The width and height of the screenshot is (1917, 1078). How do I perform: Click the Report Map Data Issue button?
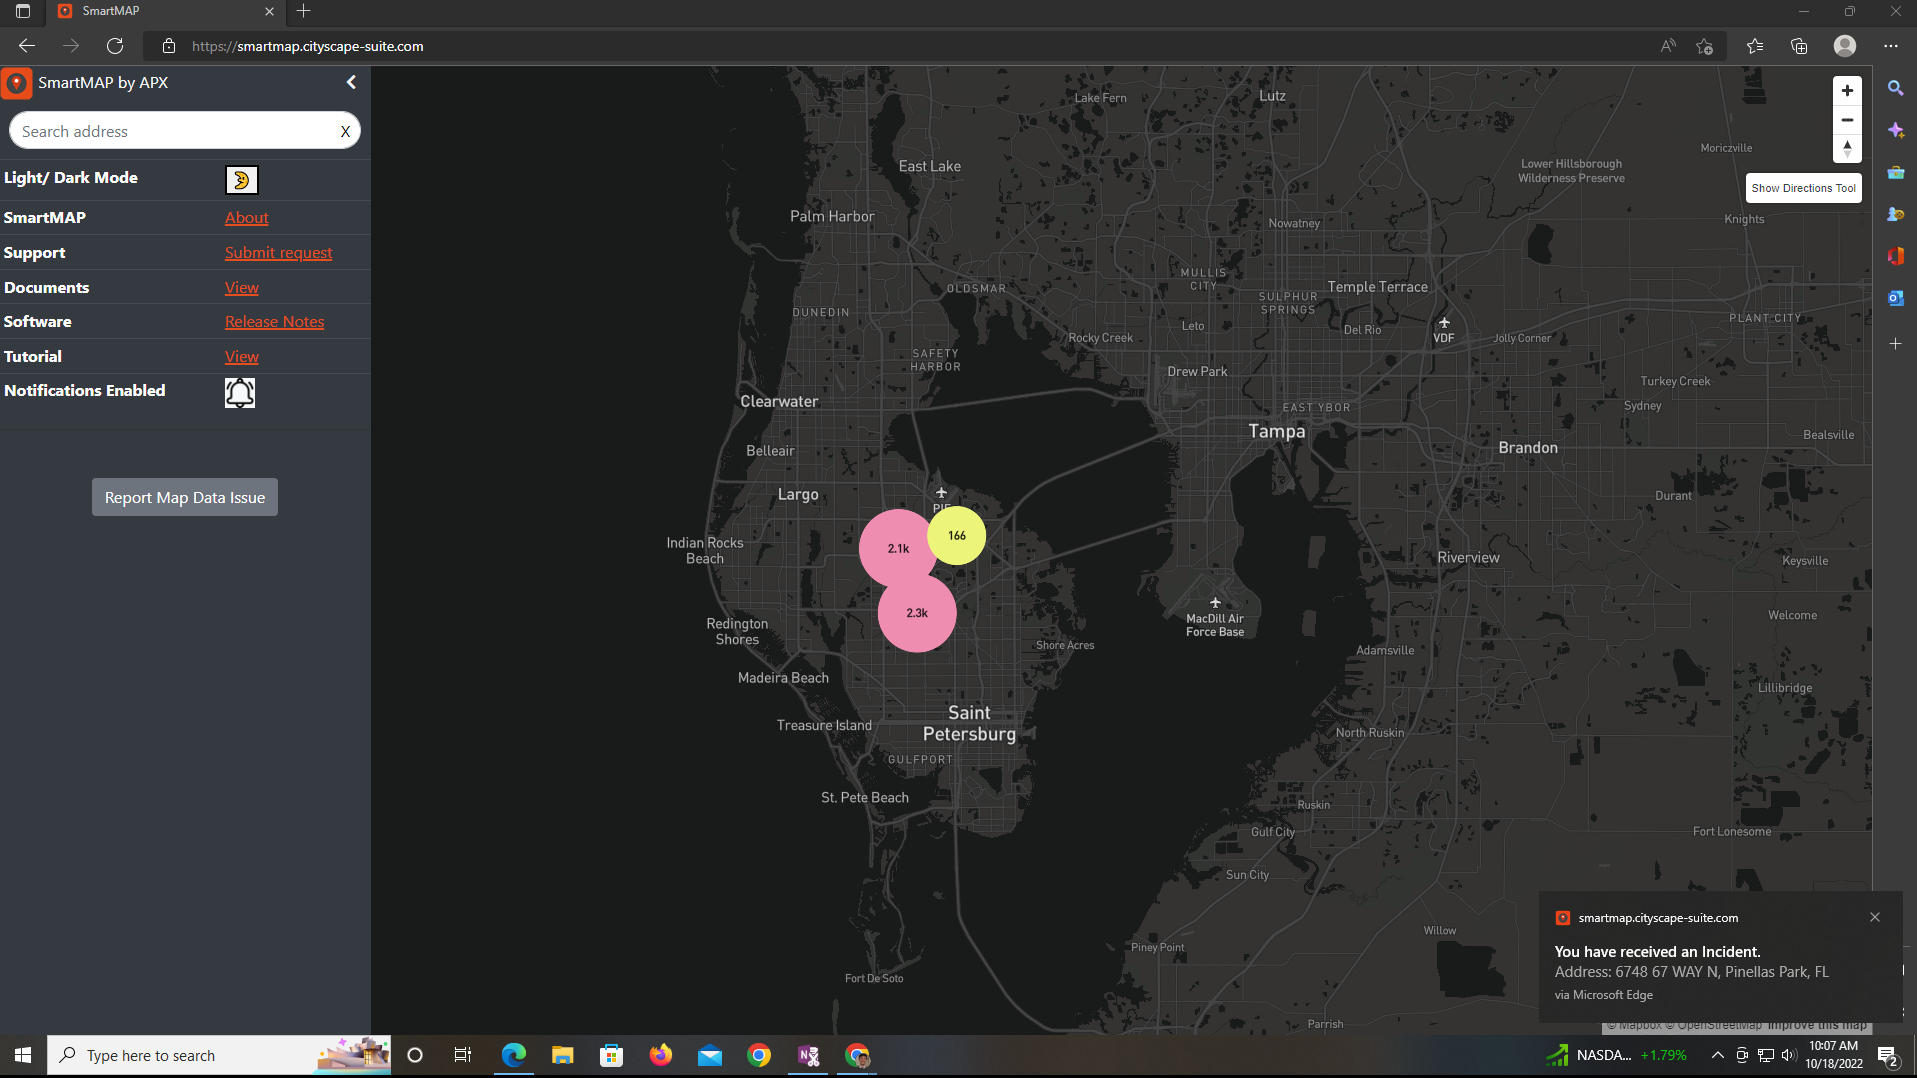tap(185, 497)
